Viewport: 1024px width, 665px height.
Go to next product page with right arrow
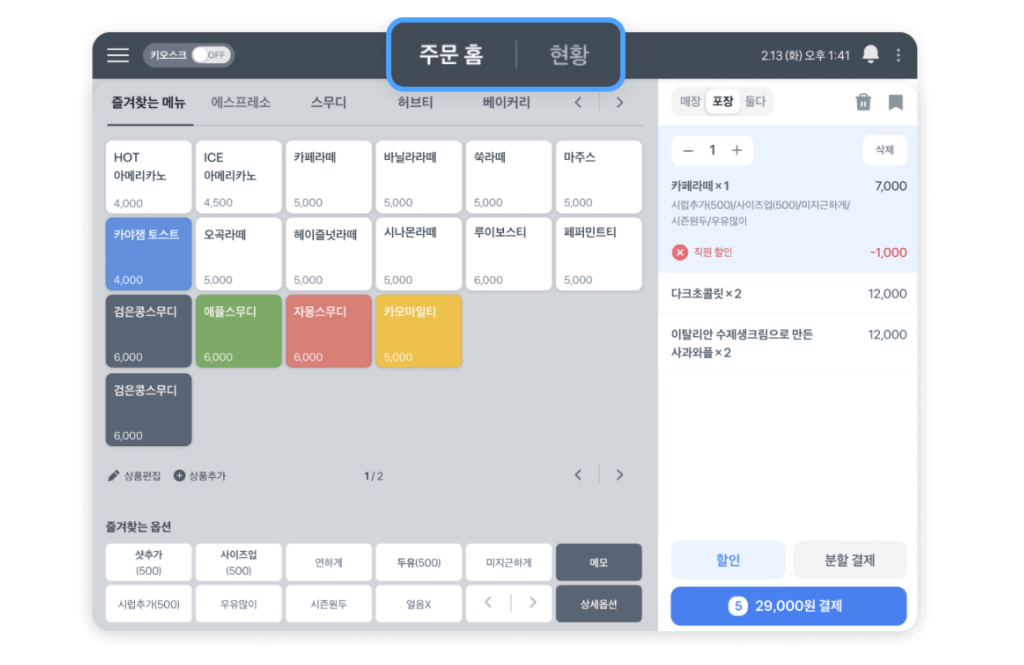point(619,475)
